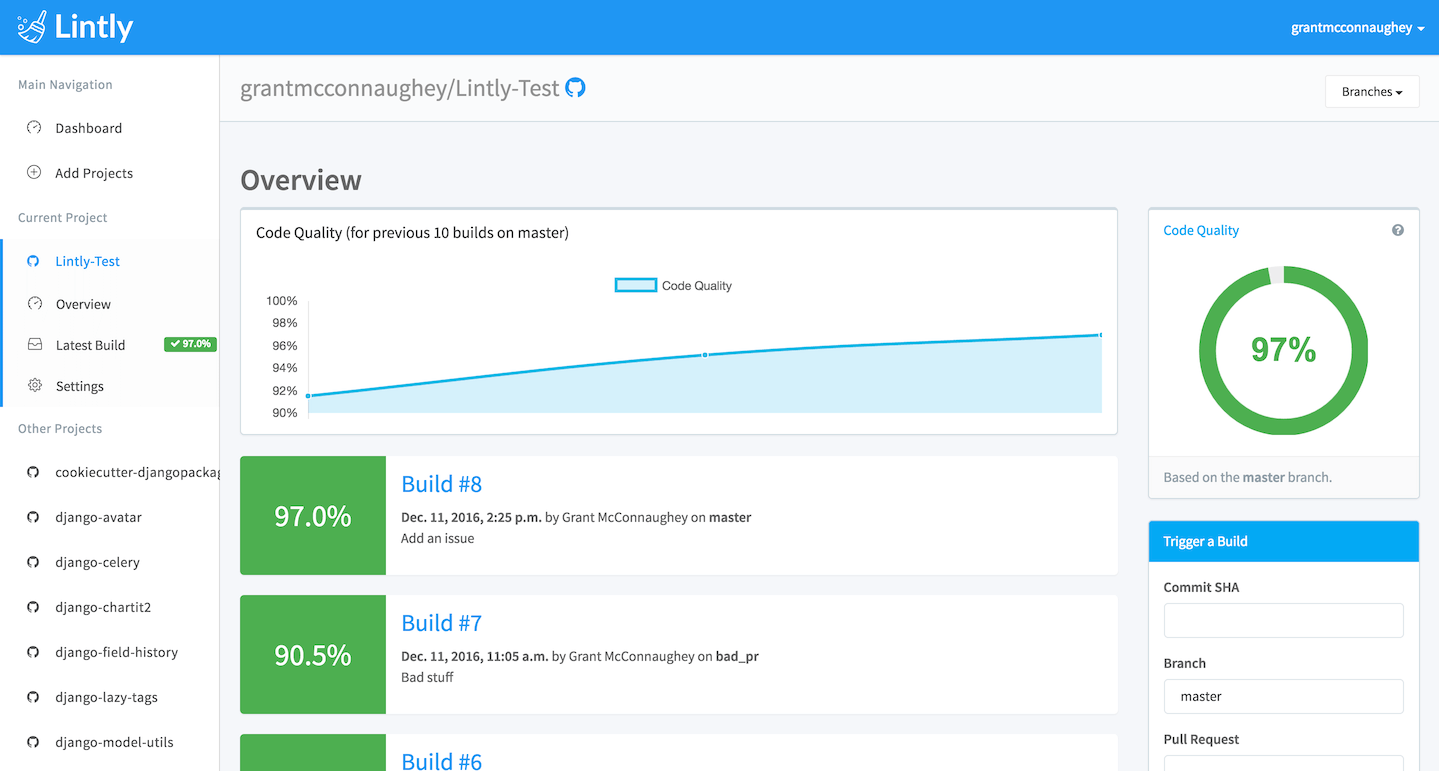The height and width of the screenshot is (771, 1439).
Task: Click the Branch input containing master
Action: [x=1283, y=697]
